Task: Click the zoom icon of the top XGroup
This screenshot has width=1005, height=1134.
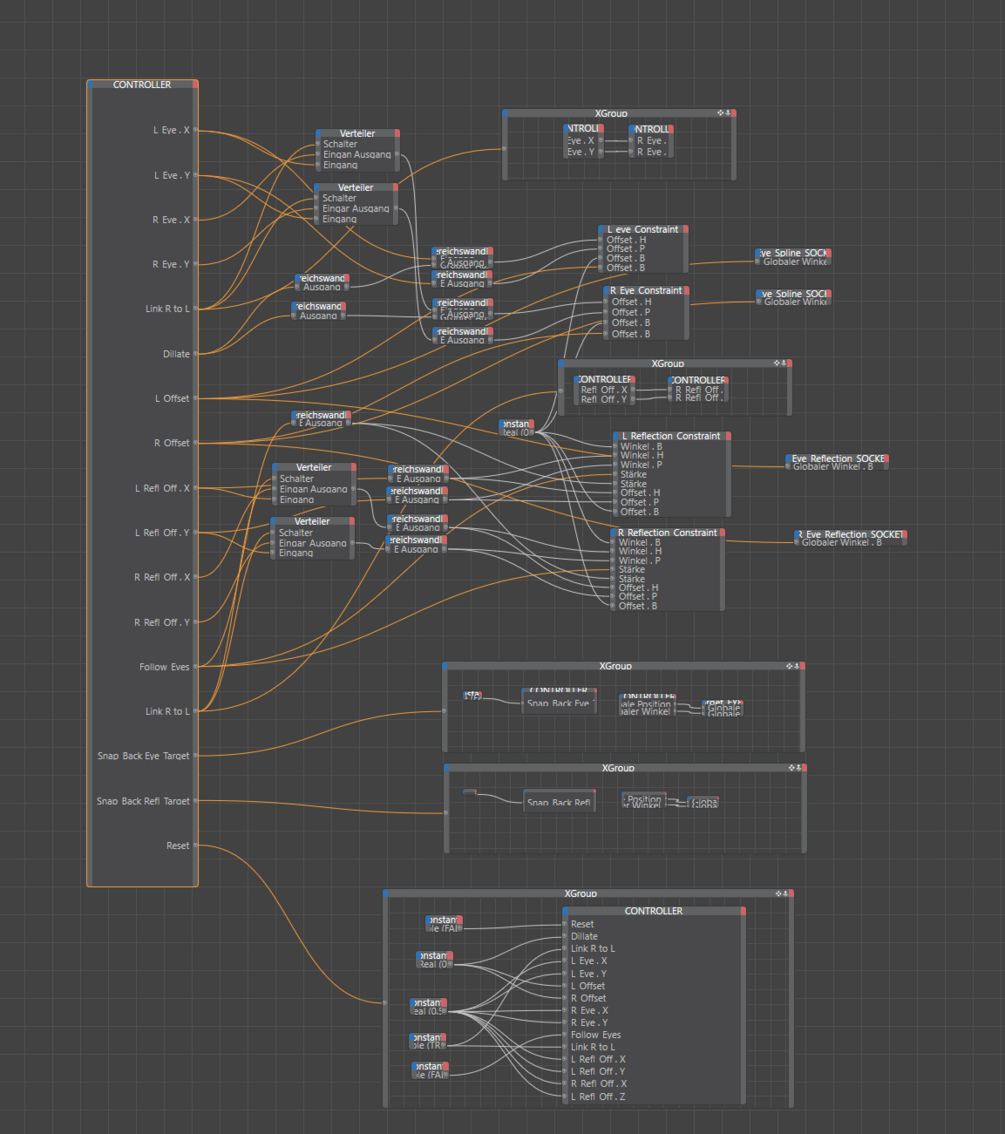Action: (x=727, y=113)
